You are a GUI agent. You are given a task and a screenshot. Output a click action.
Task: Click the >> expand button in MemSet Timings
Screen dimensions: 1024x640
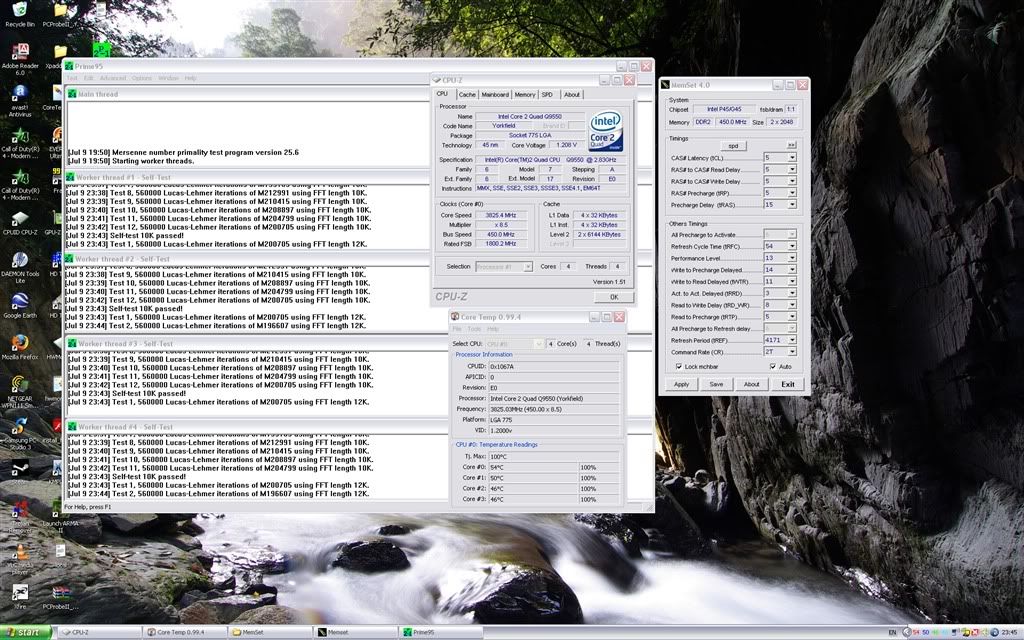click(792, 145)
